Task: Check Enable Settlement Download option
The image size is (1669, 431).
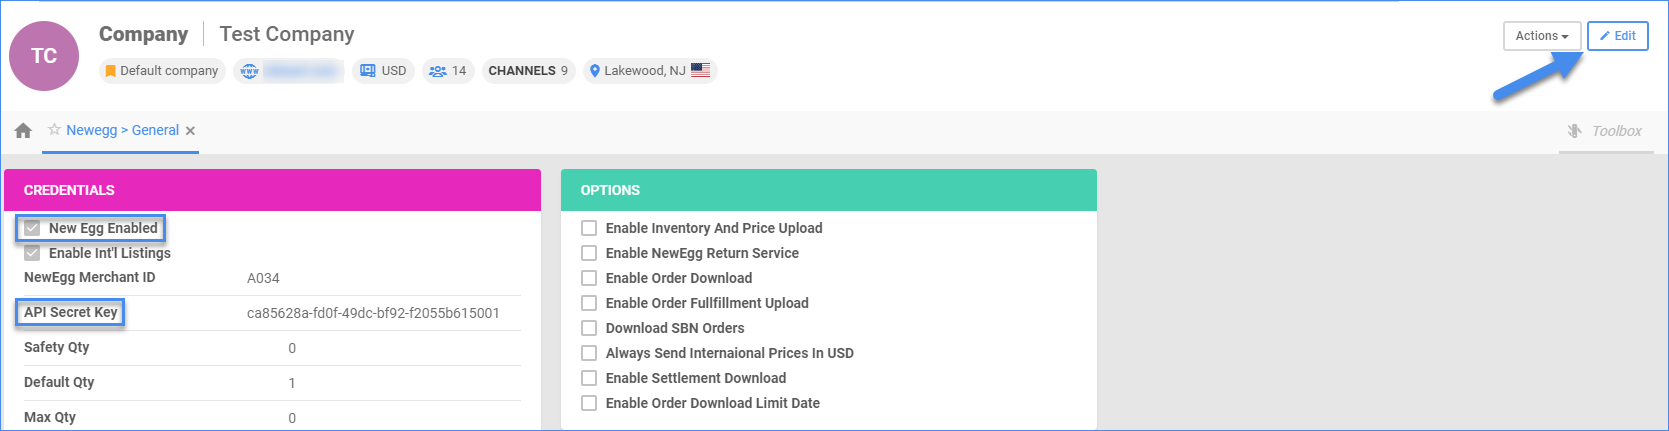Action: pyautogui.click(x=589, y=378)
